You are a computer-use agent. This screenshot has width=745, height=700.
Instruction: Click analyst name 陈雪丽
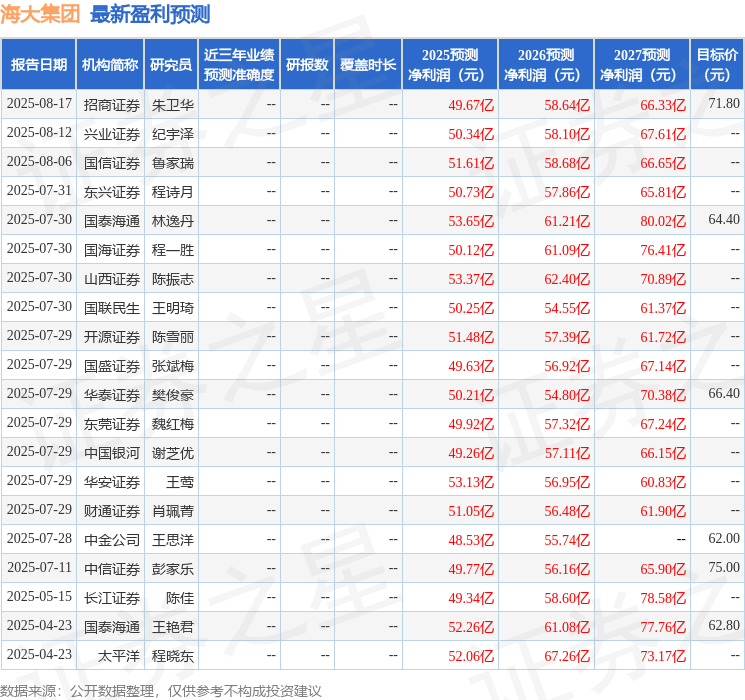[172, 337]
